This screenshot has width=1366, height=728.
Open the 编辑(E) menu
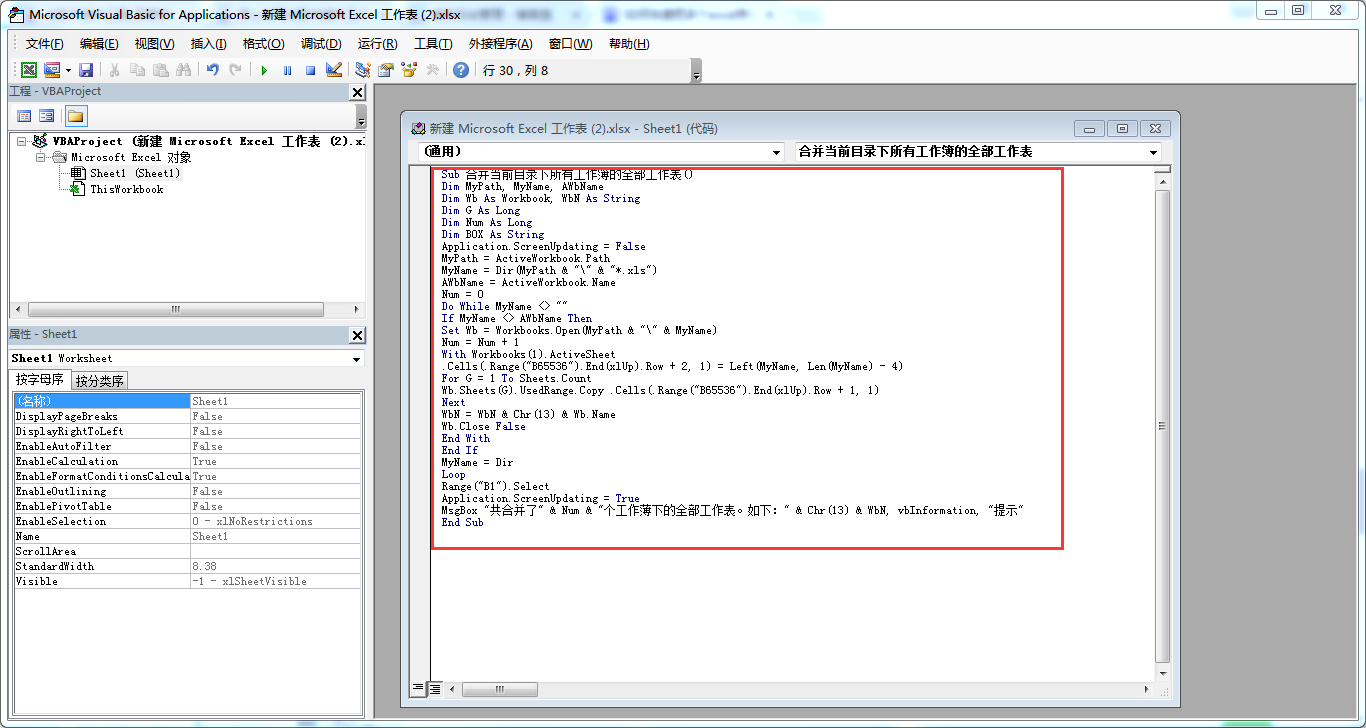click(99, 44)
